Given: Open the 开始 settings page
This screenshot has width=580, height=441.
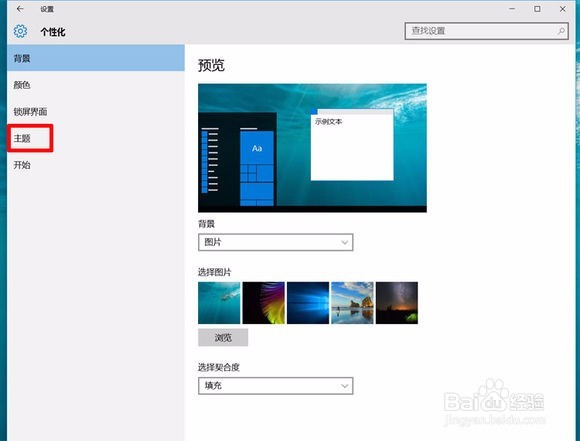Looking at the screenshot, I should pyautogui.click(x=96, y=165).
